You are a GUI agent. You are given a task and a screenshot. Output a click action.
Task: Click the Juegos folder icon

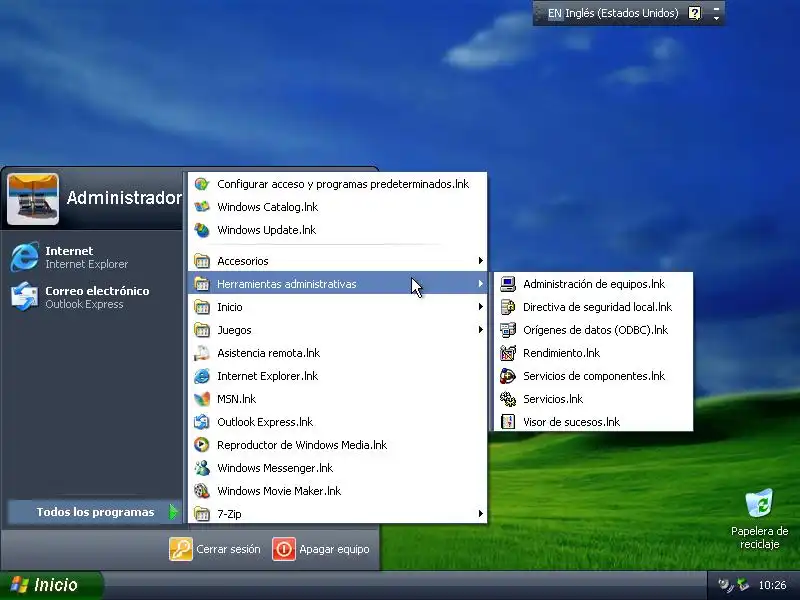click(202, 330)
